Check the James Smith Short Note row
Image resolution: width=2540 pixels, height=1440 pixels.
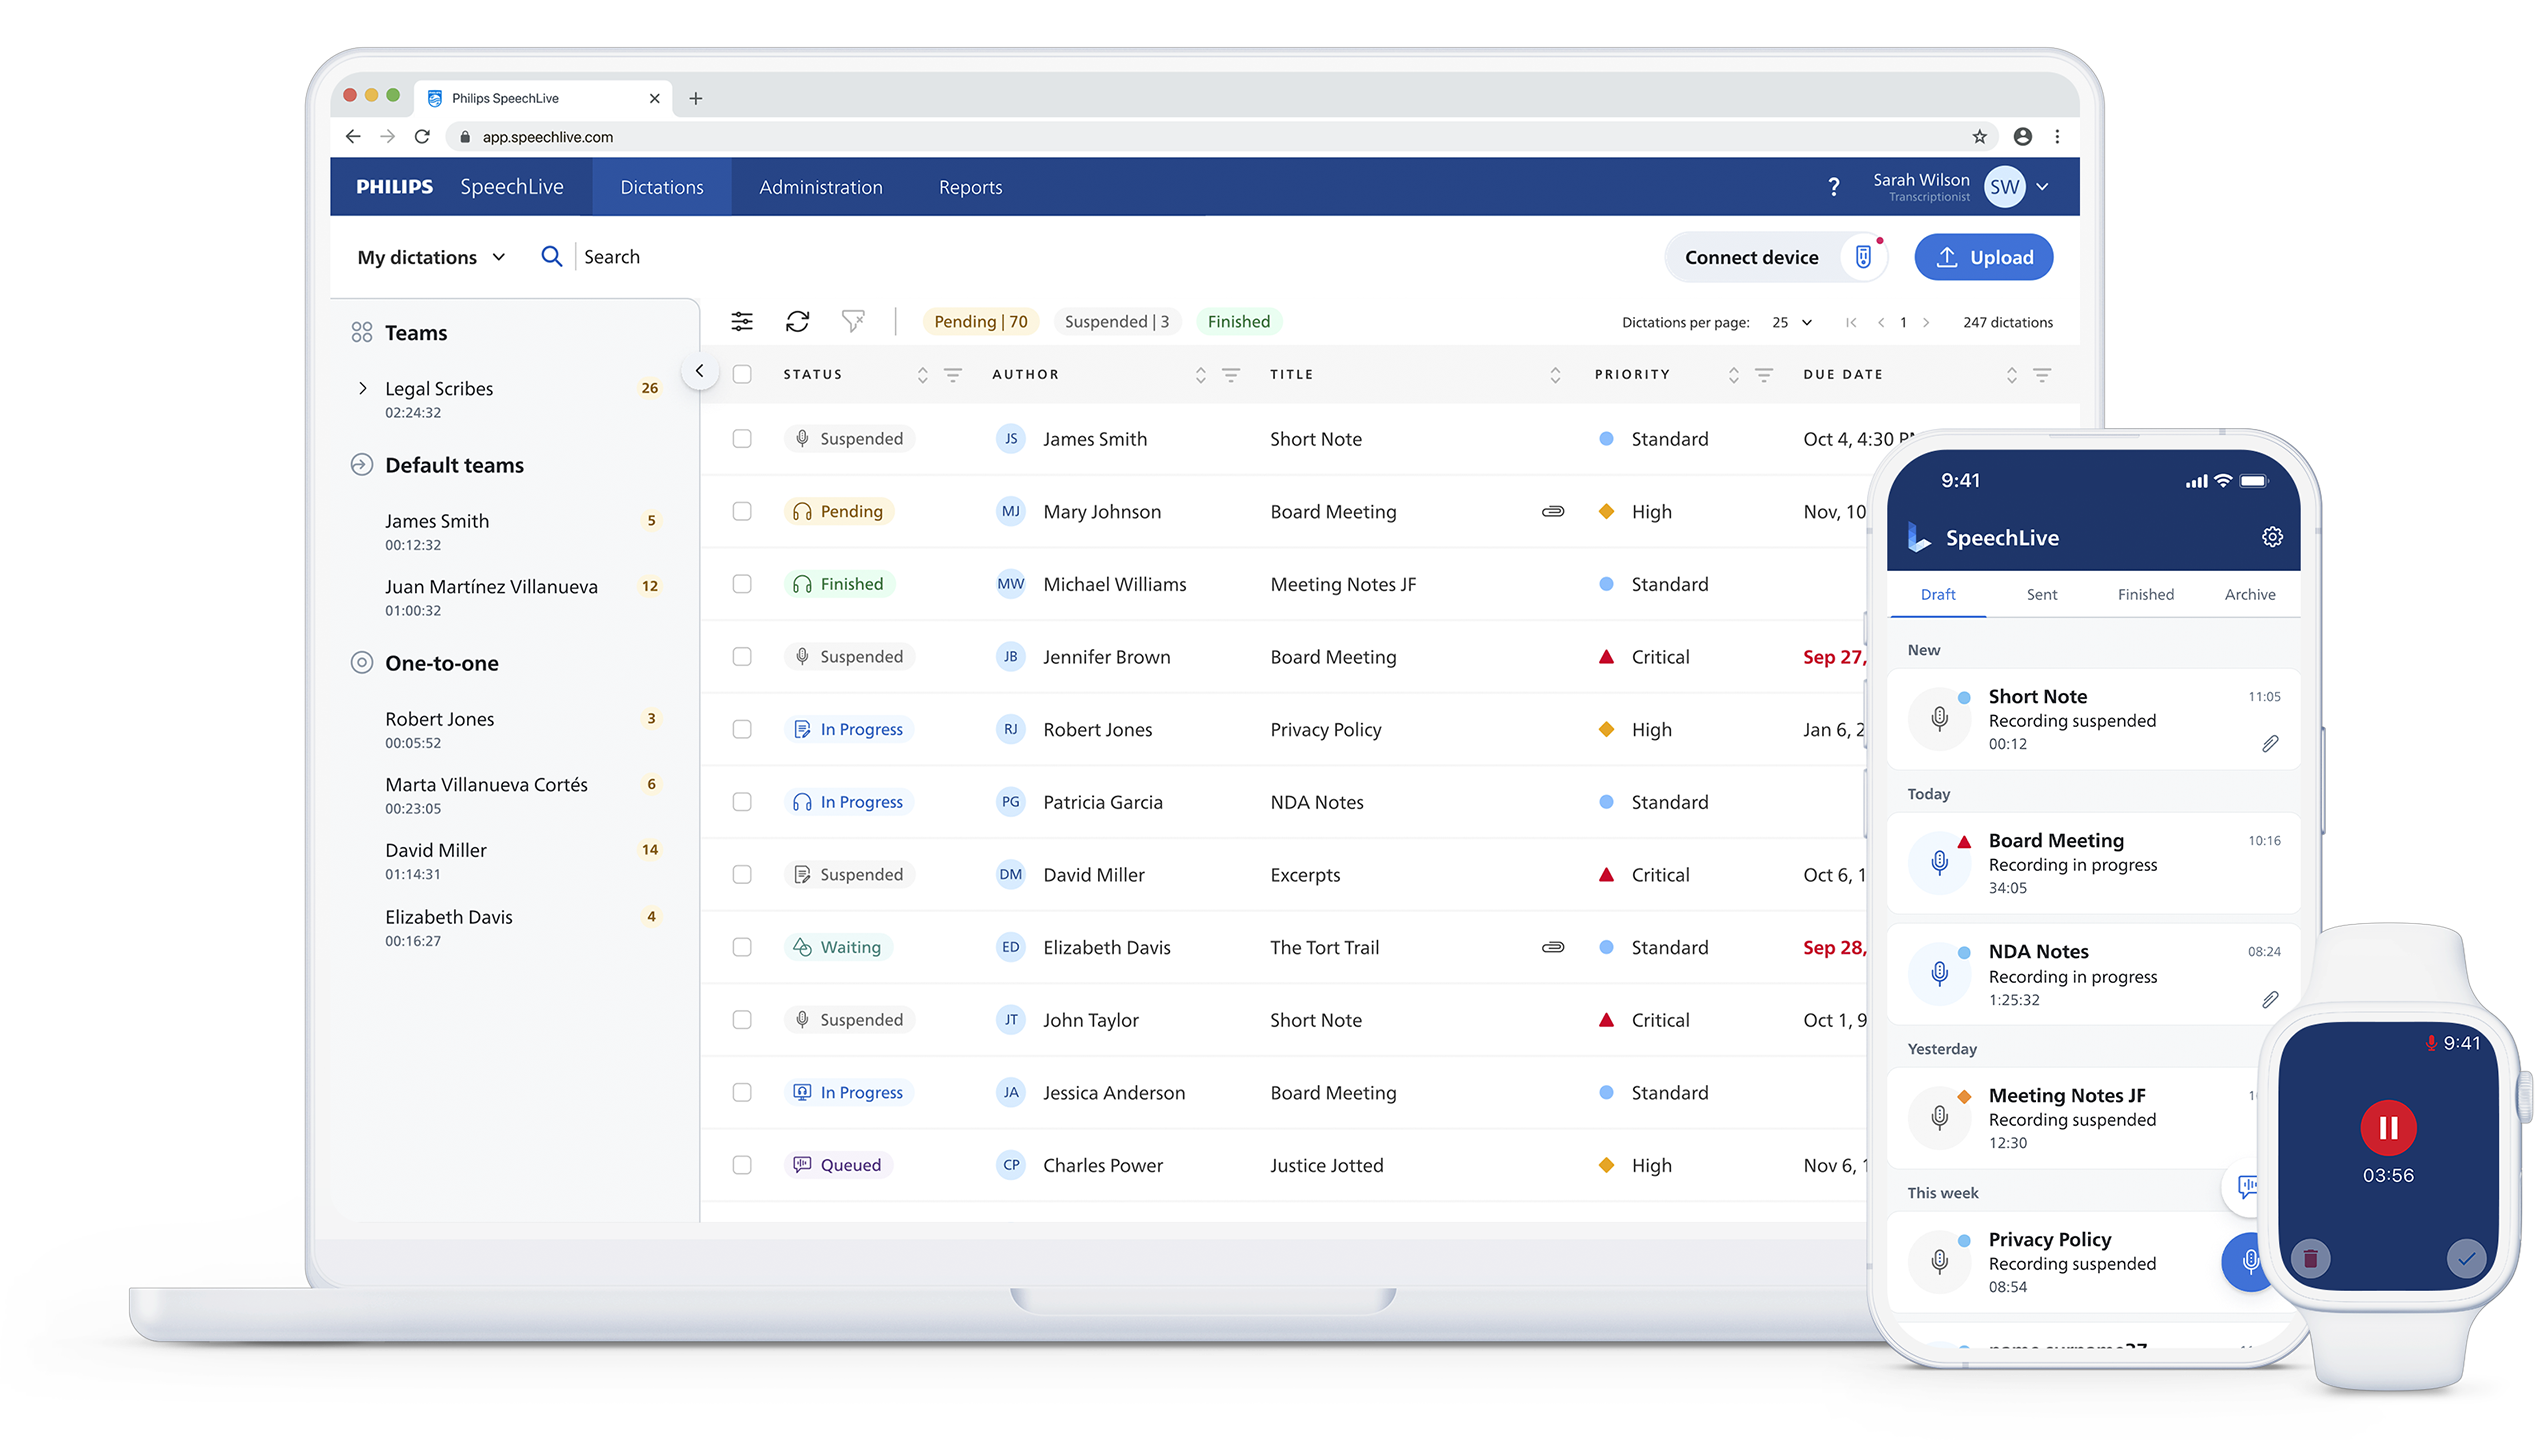(x=742, y=439)
